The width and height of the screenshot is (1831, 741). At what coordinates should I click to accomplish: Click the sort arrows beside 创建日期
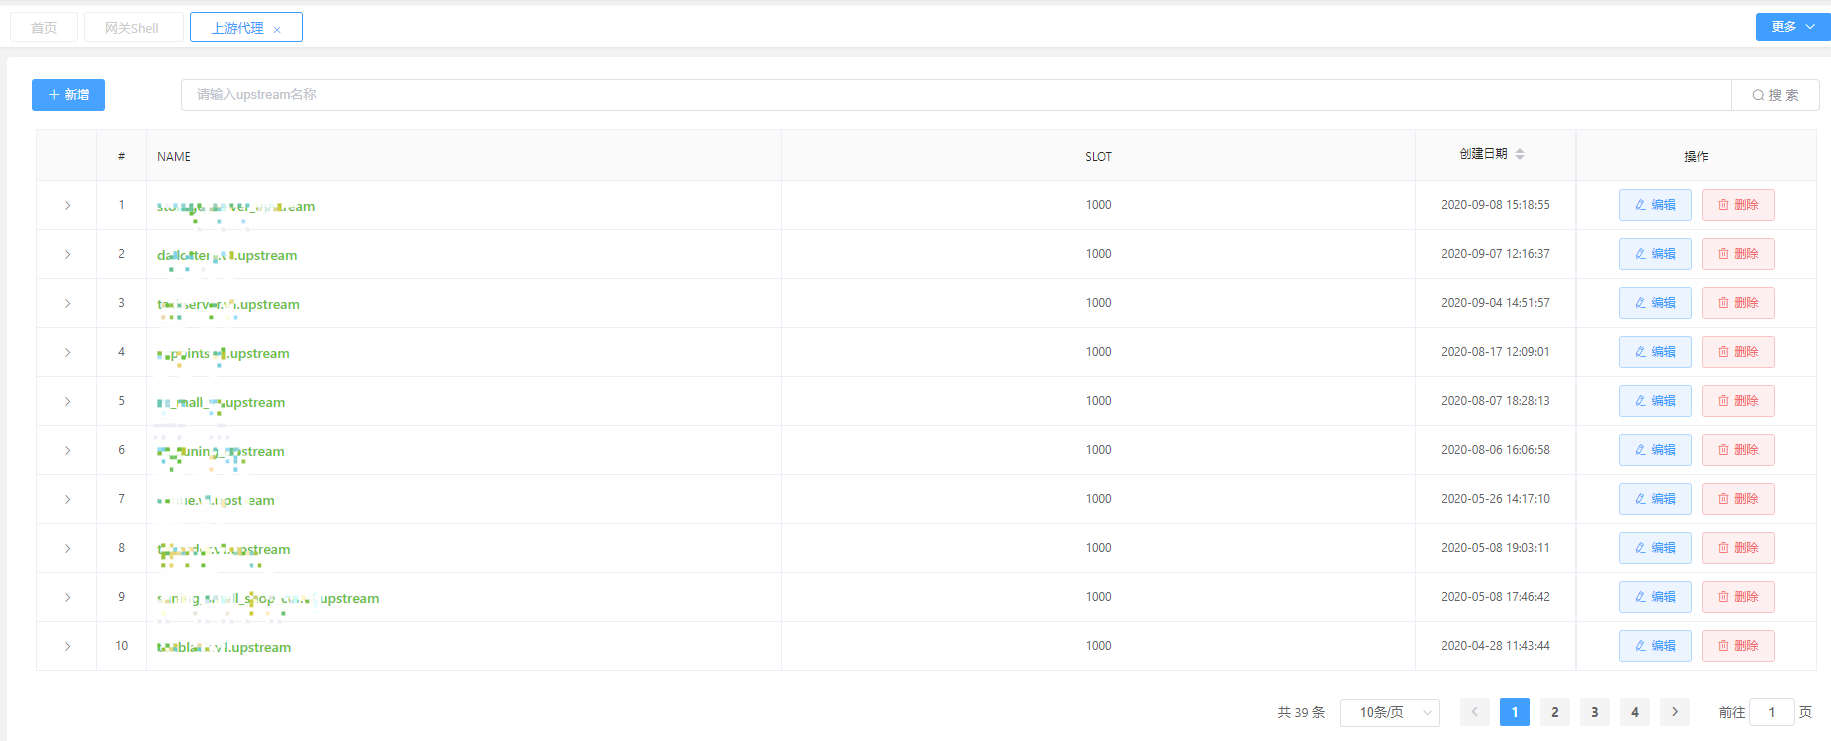tap(1520, 154)
